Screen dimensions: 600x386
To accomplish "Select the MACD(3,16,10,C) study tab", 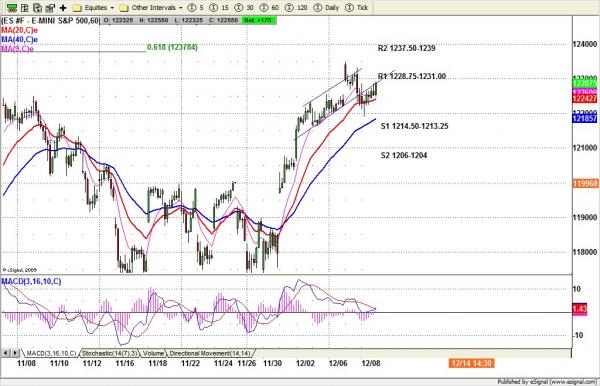I will click(51, 353).
